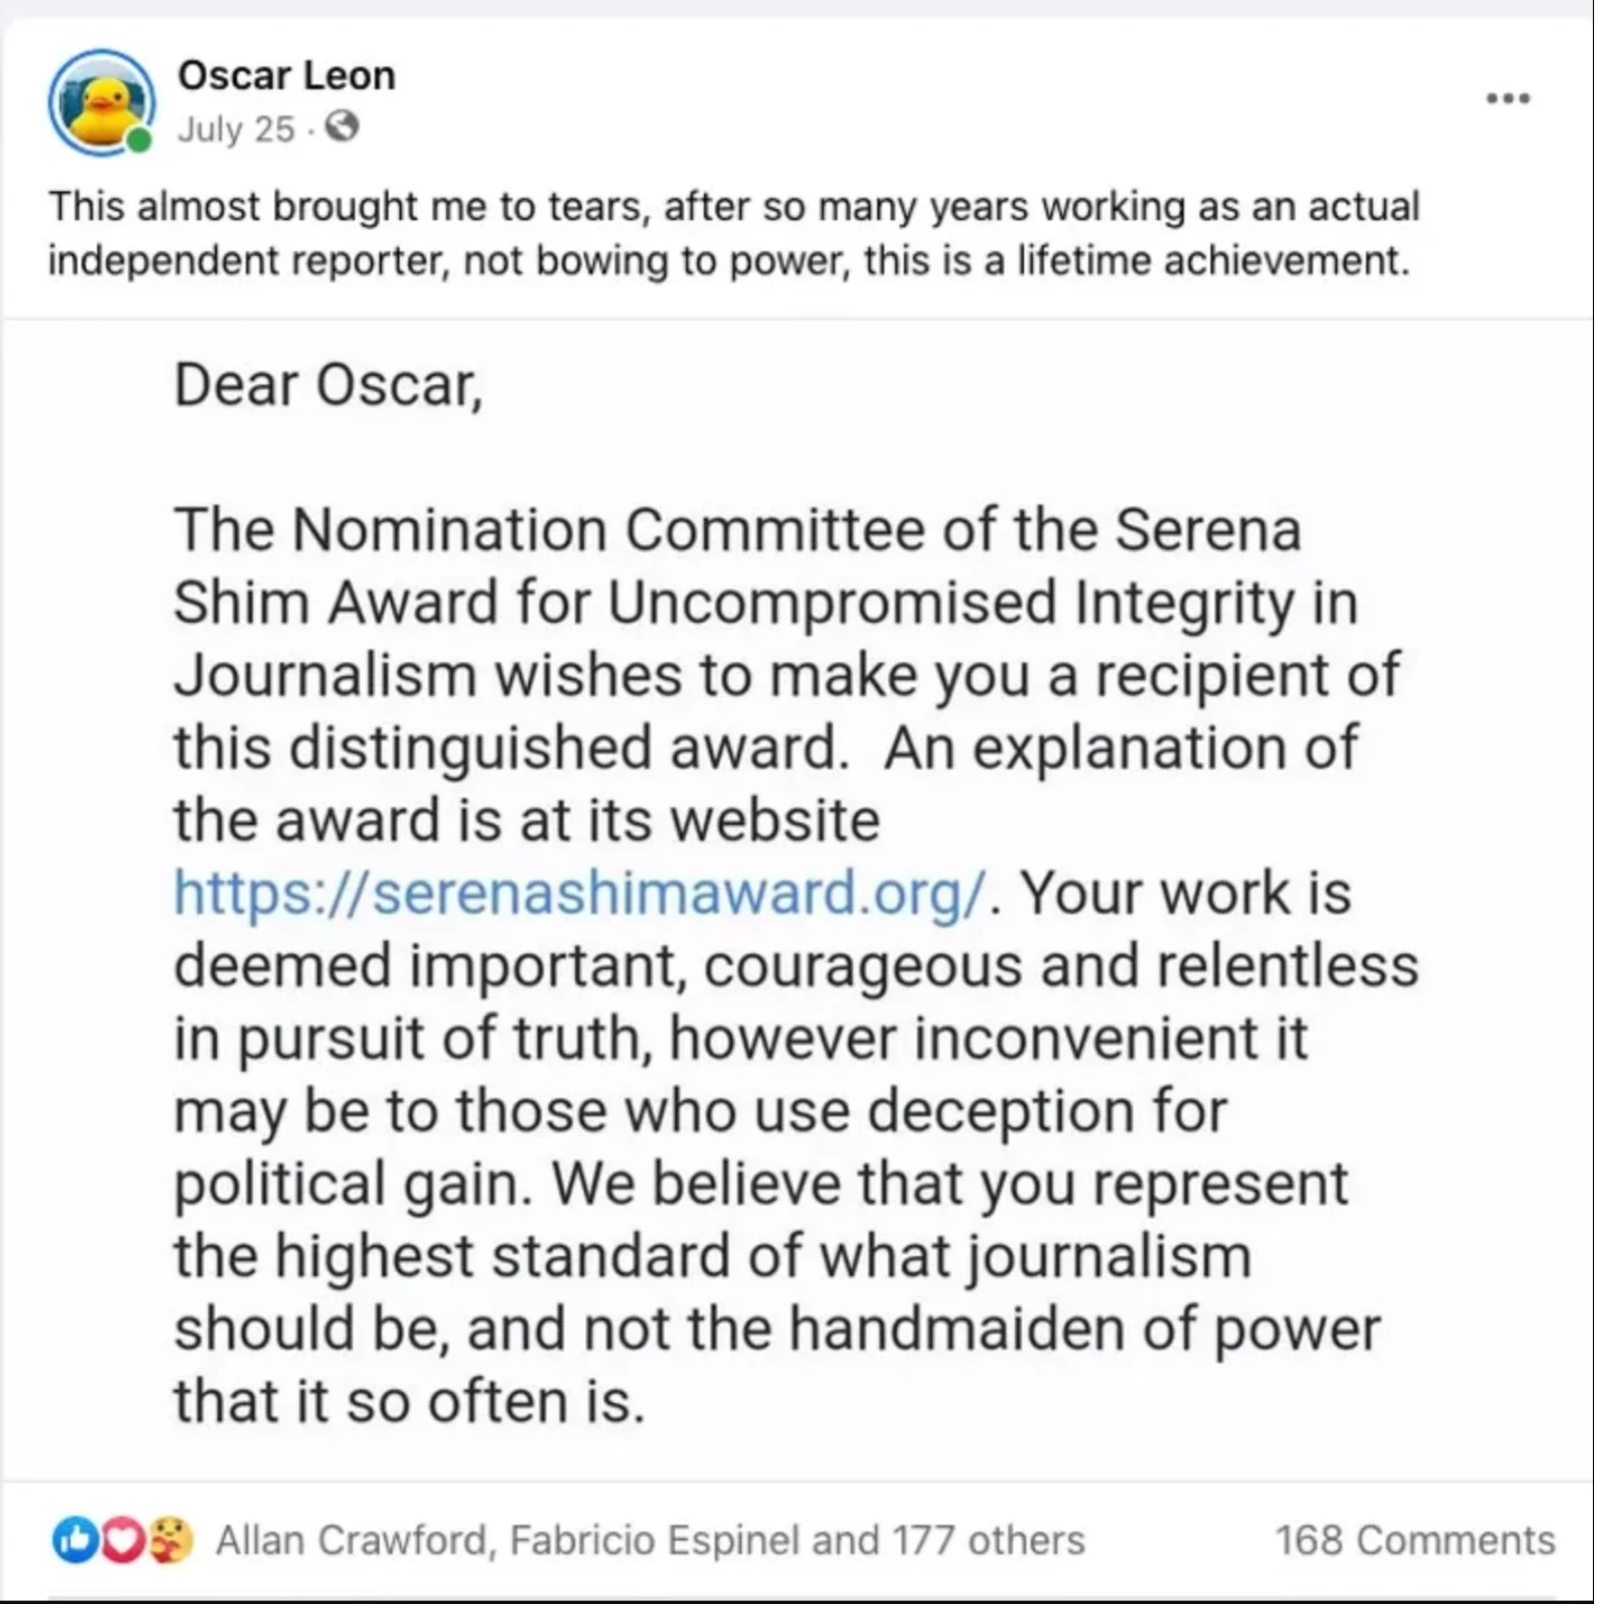Click the letter's last line 'that it so often is.'
Image resolution: width=1600 pixels, height=1612 pixels.
[x=408, y=1402]
